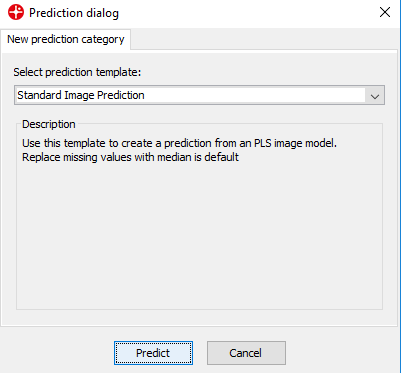The height and width of the screenshot is (373, 401).
Task: Click the Description group box heading
Action: (x=49, y=124)
